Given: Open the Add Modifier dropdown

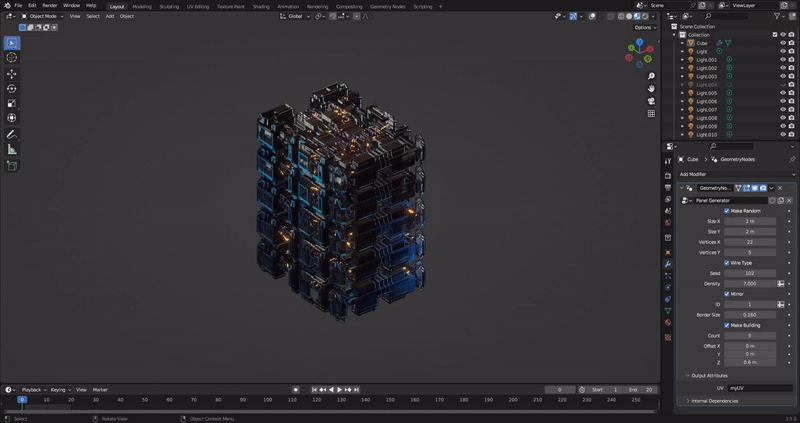Looking at the screenshot, I should tap(737, 175).
